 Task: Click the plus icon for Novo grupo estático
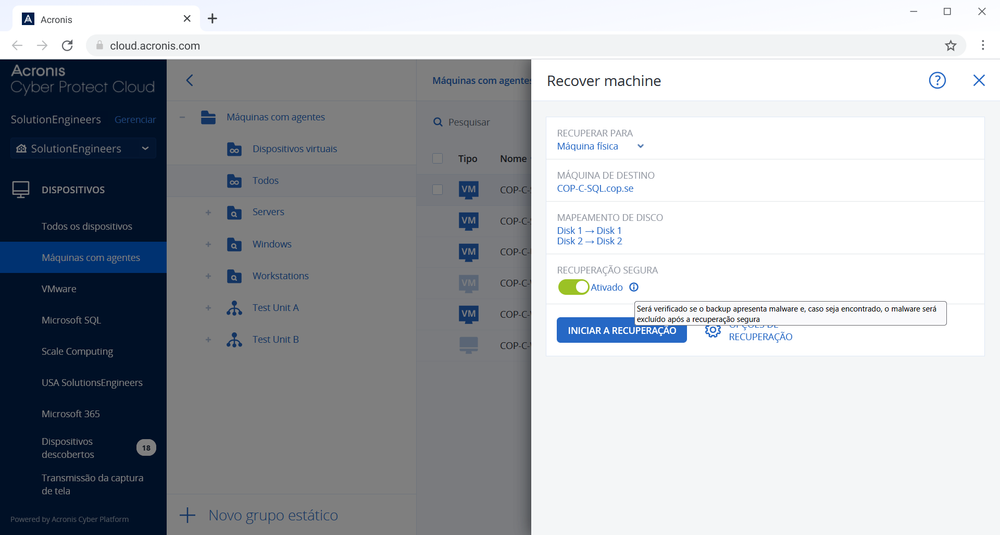(188, 515)
